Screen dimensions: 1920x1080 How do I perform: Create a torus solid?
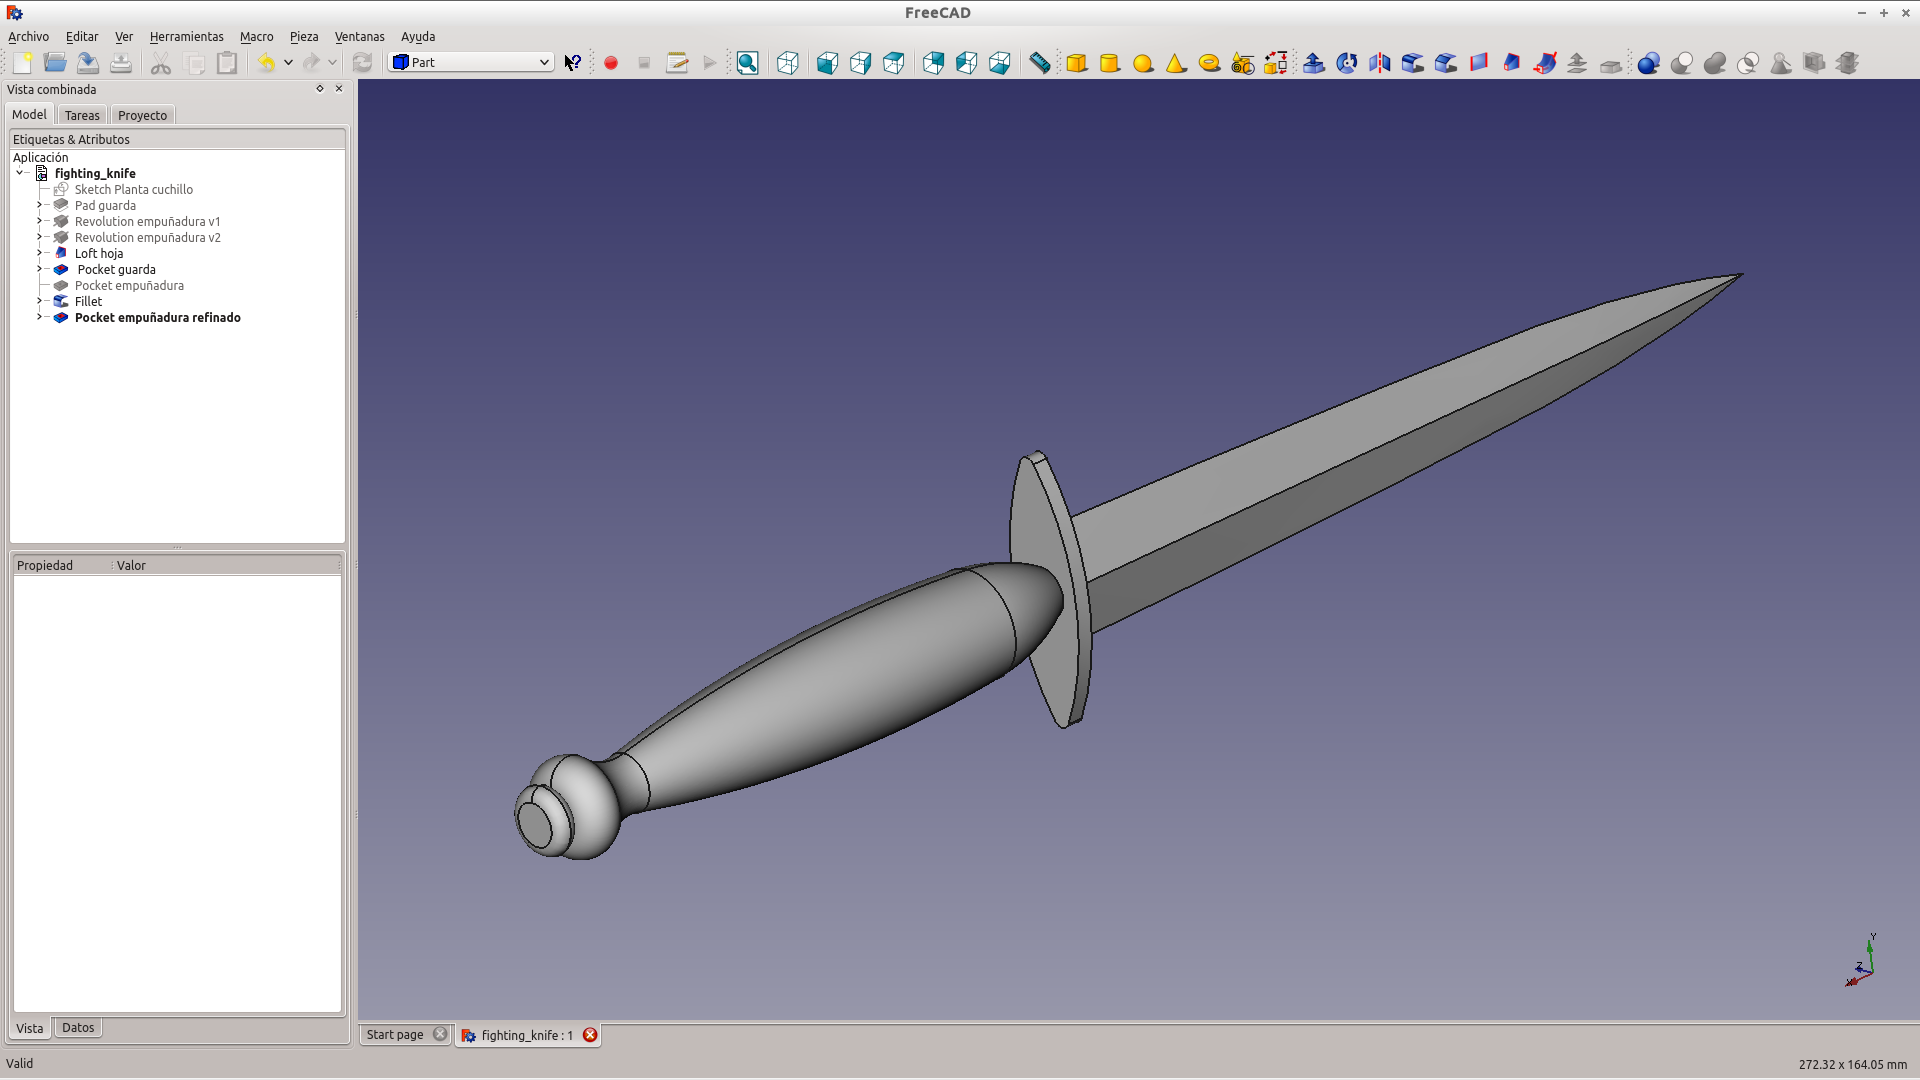(1209, 63)
